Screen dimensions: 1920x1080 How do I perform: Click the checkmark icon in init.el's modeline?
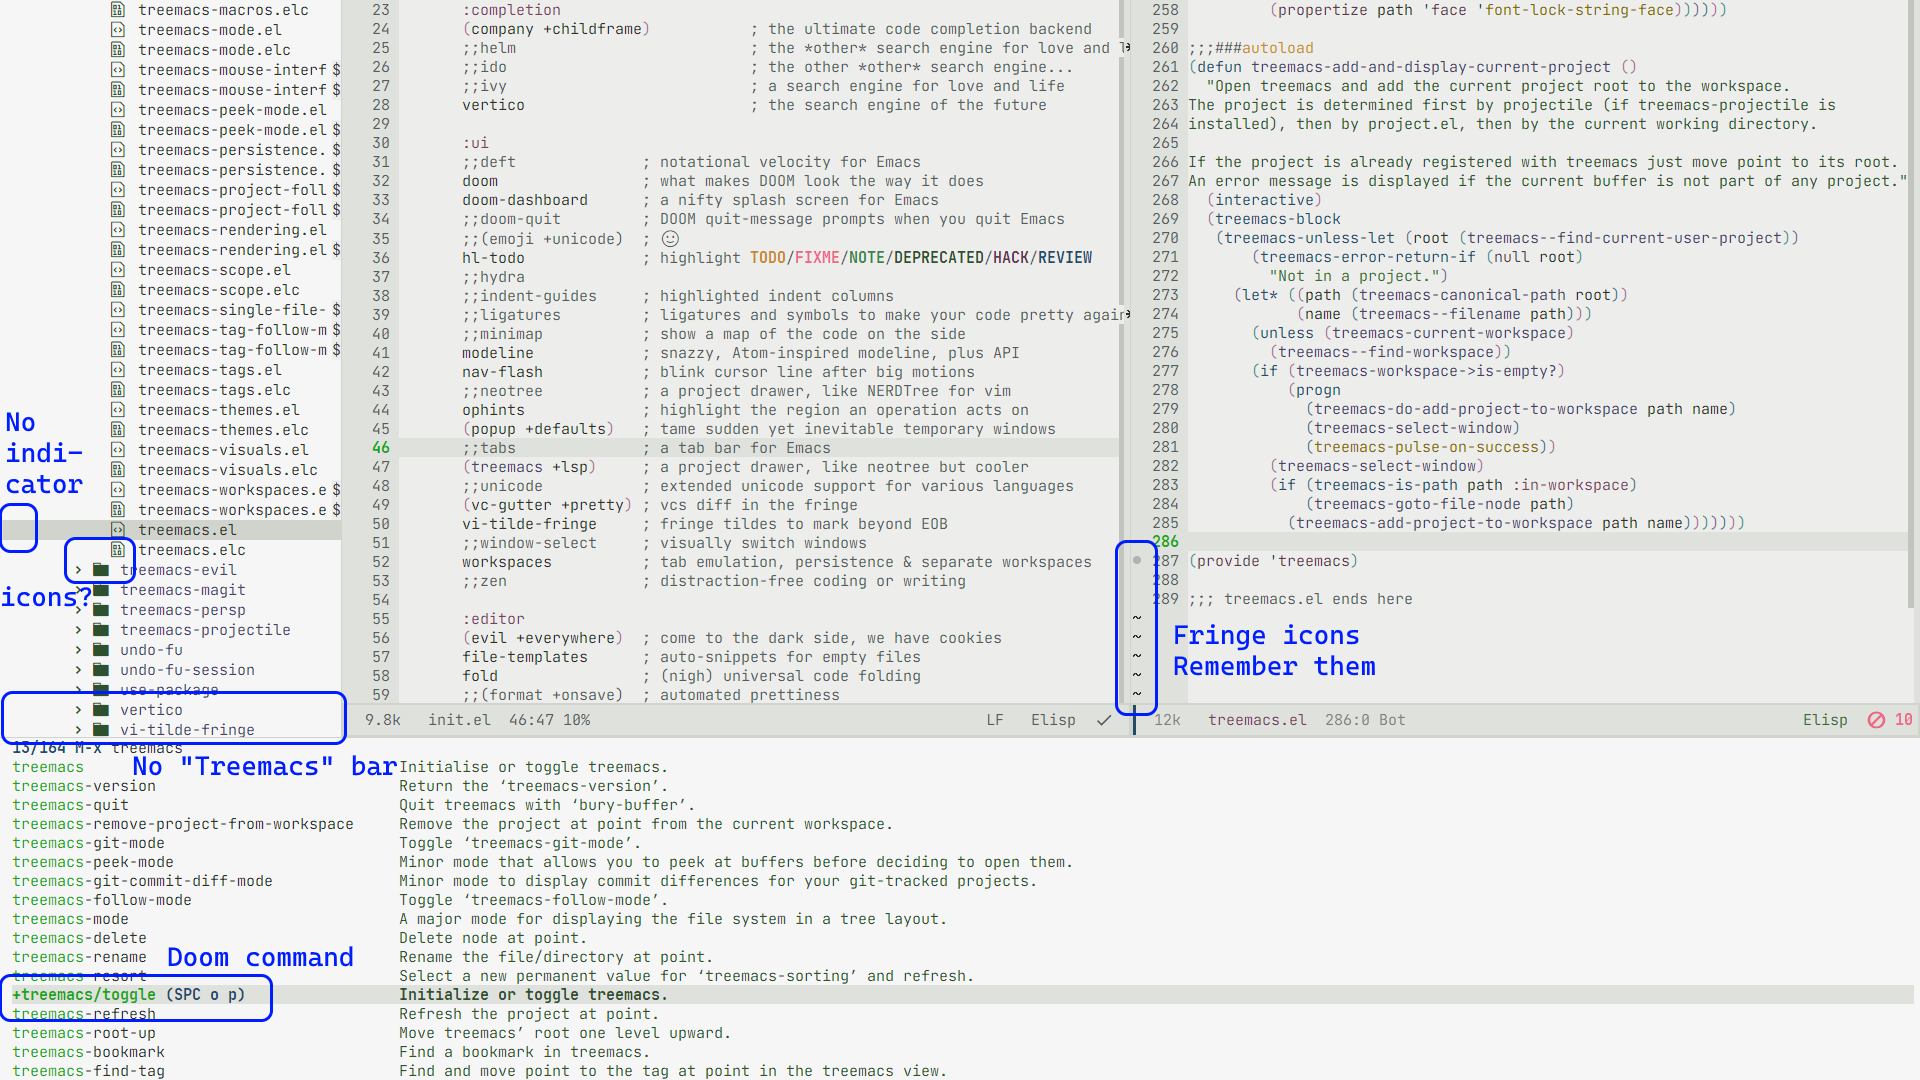pyautogui.click(x=1104, y=719)
